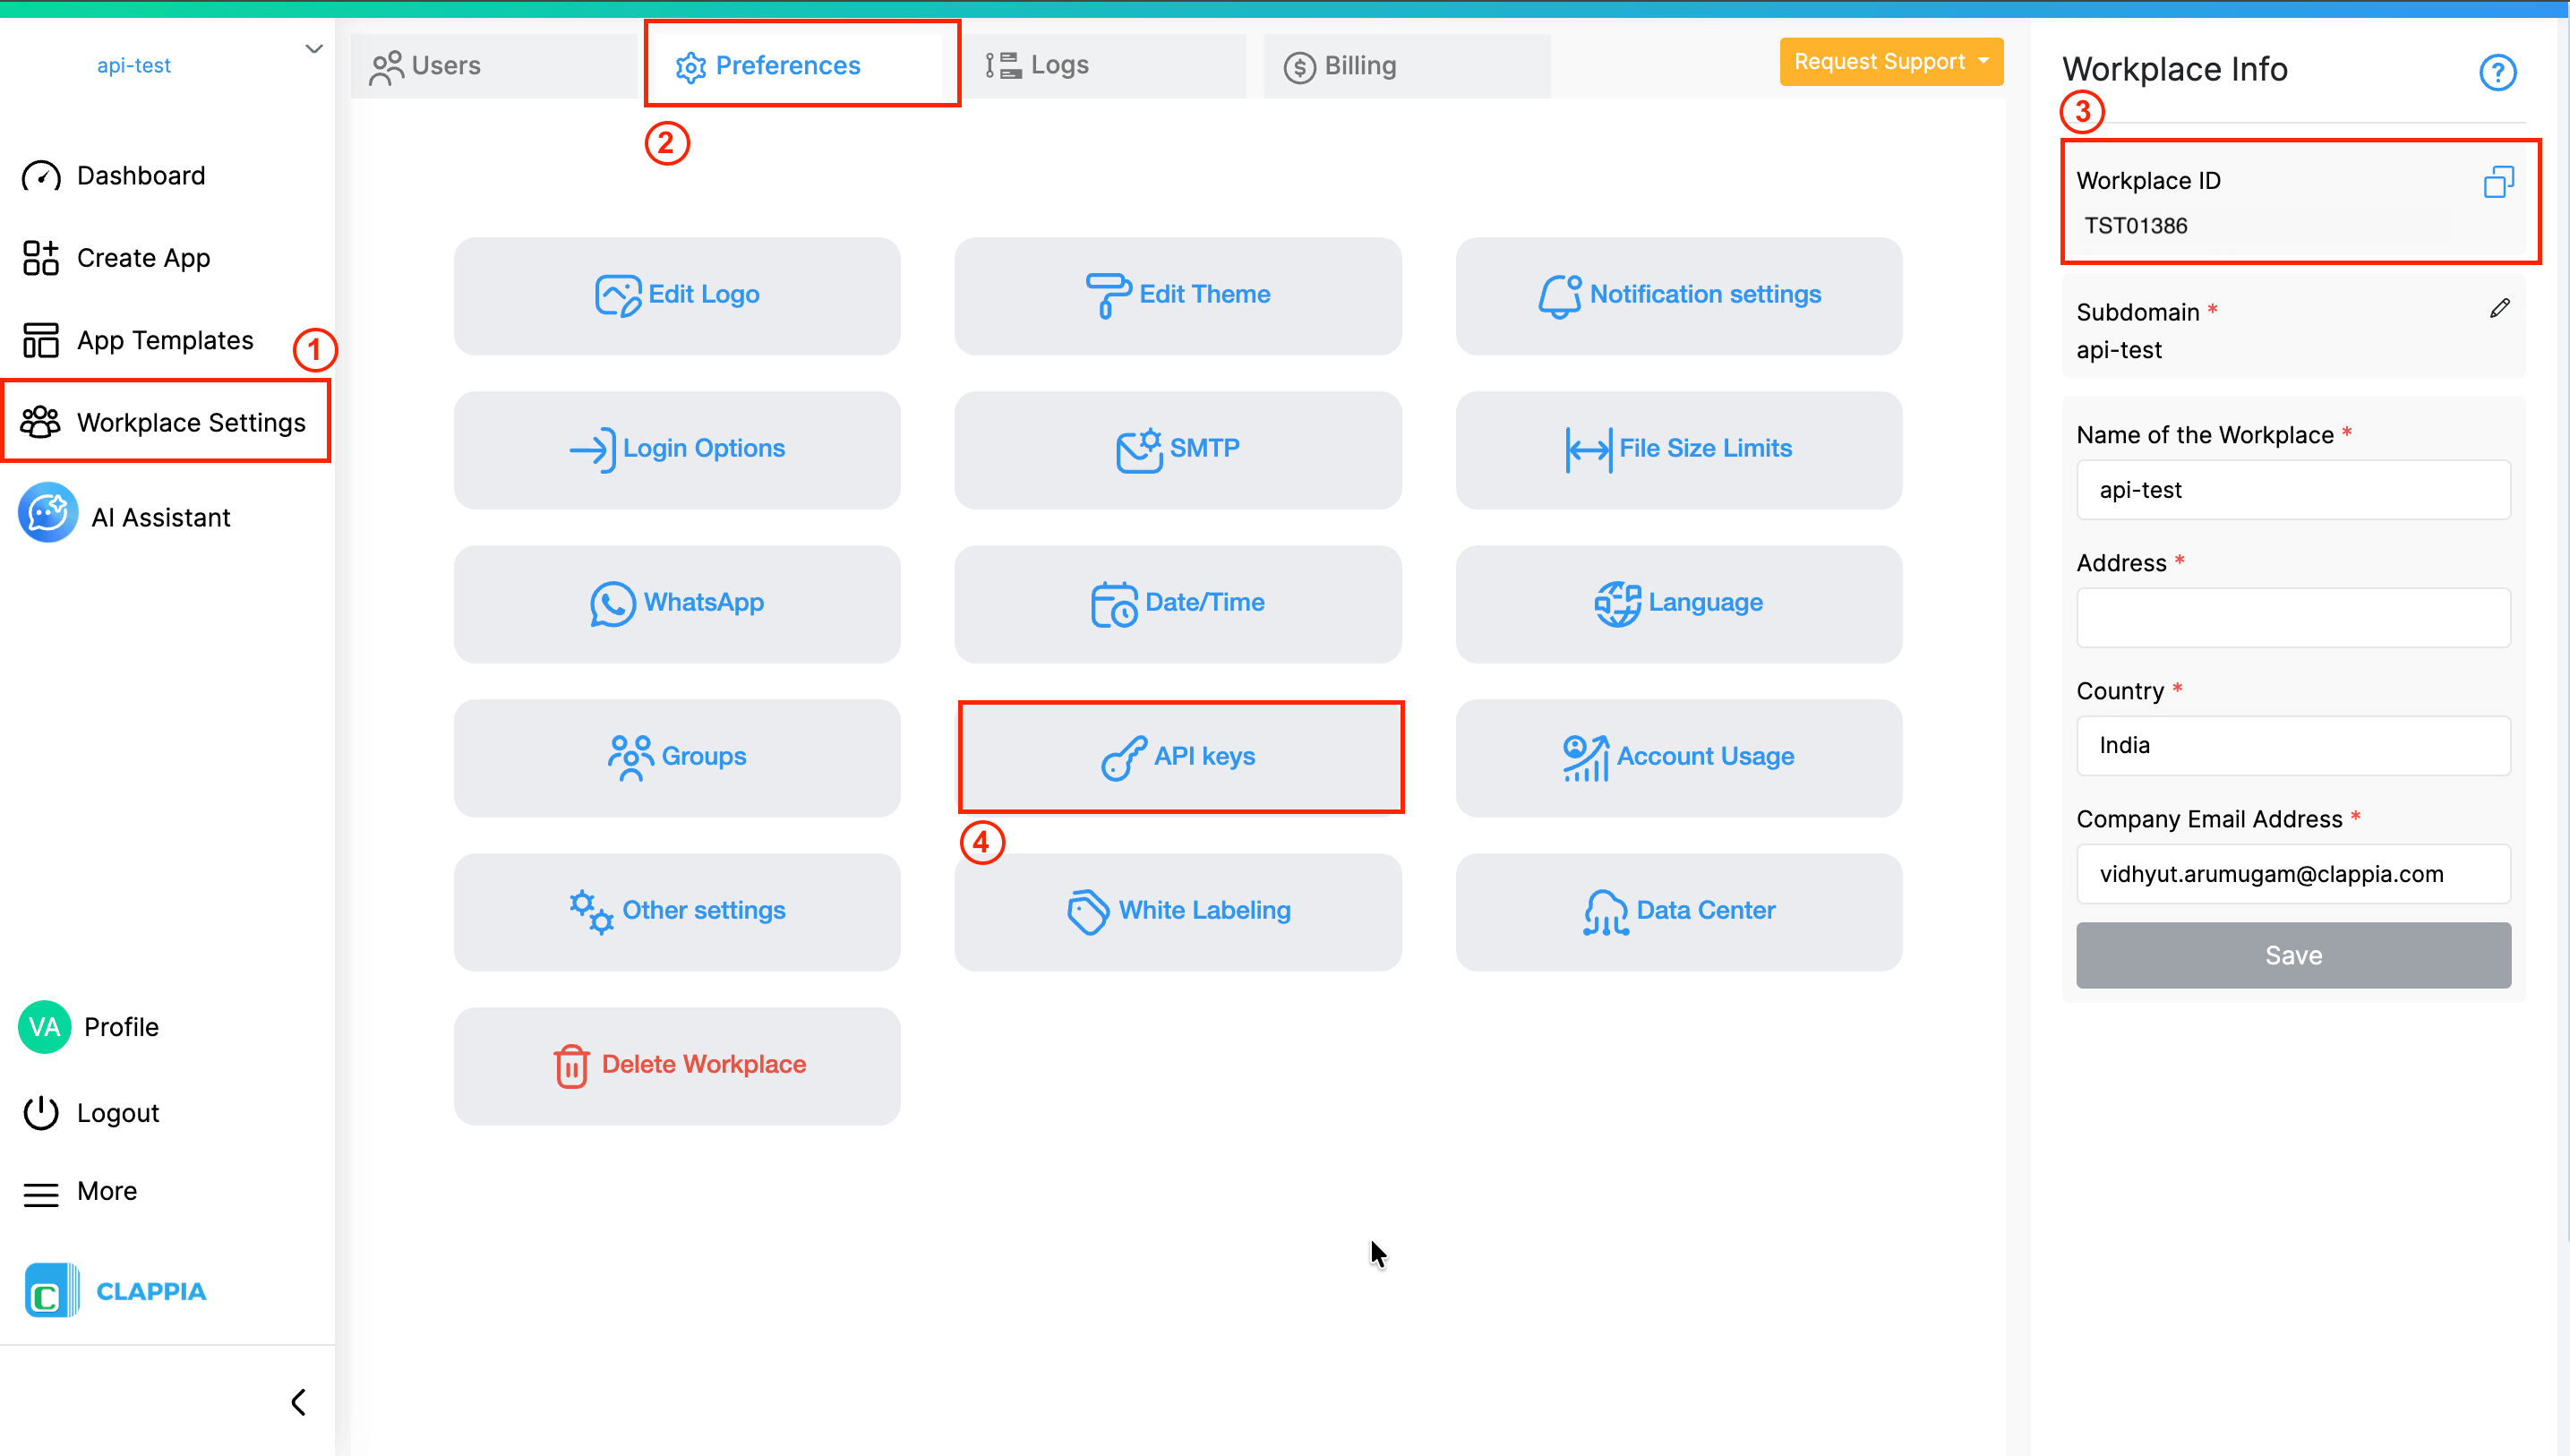Open SMTP settings
Image resolution: width=2570 pixels, height=1456 pixels.
coord(1178,449)
